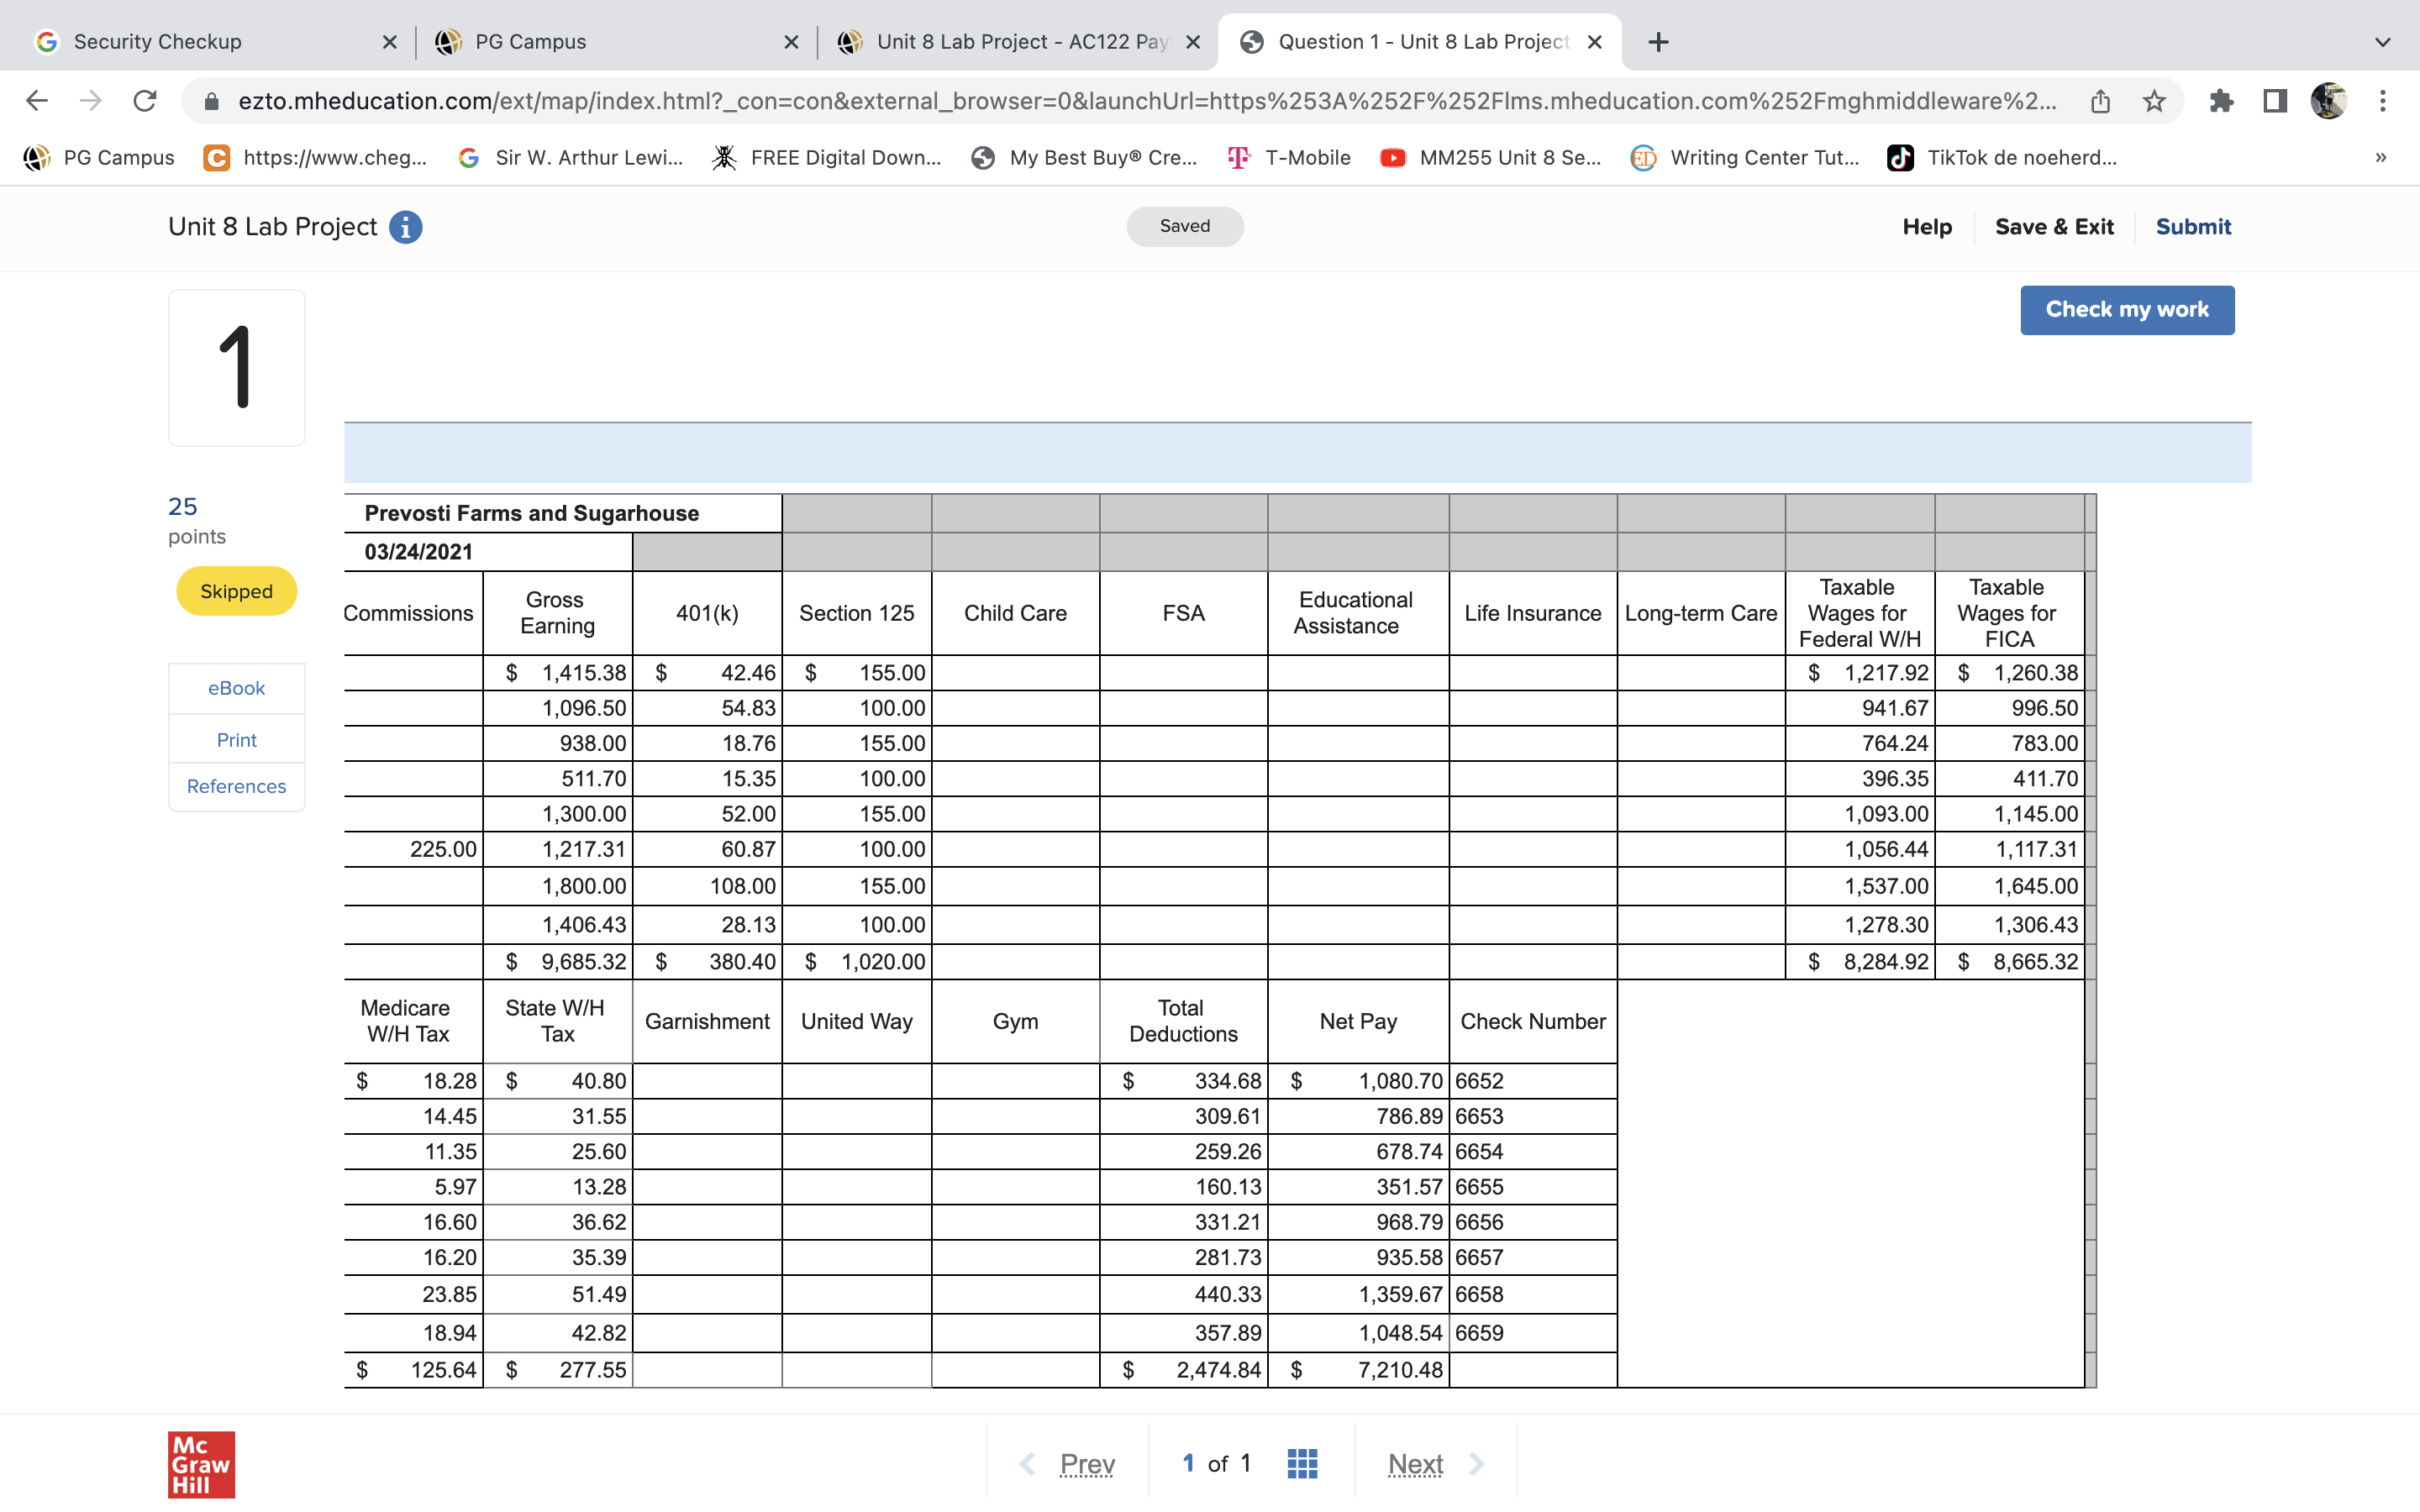Viewport: 2420px width, 1512px height.
Task: Click the info icon beside Unit 8 Lab Project
Action: pyautogui.click(x=405, y=227)
